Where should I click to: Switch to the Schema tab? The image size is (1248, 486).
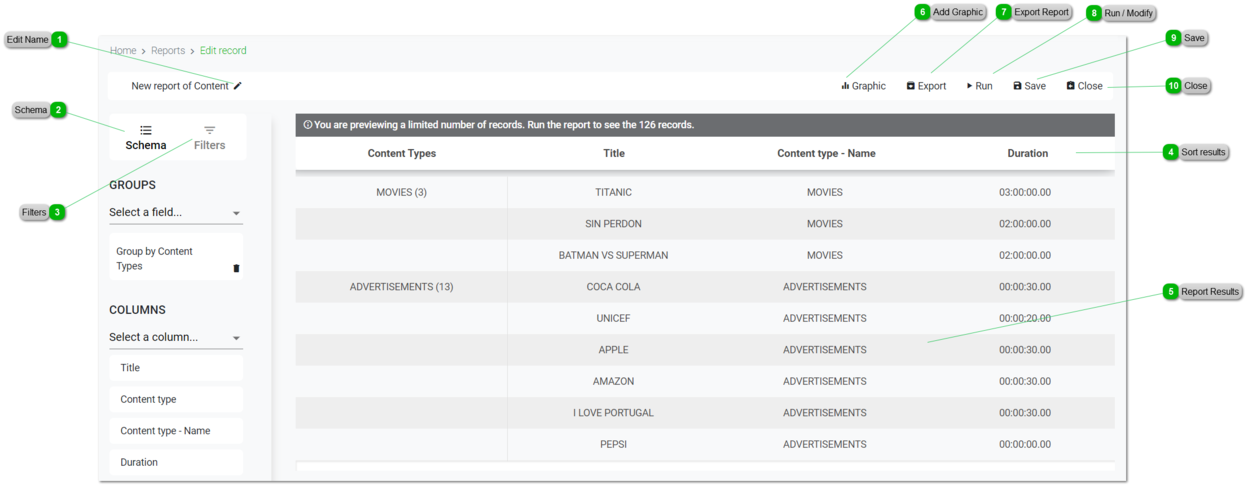tap(146, 138)
